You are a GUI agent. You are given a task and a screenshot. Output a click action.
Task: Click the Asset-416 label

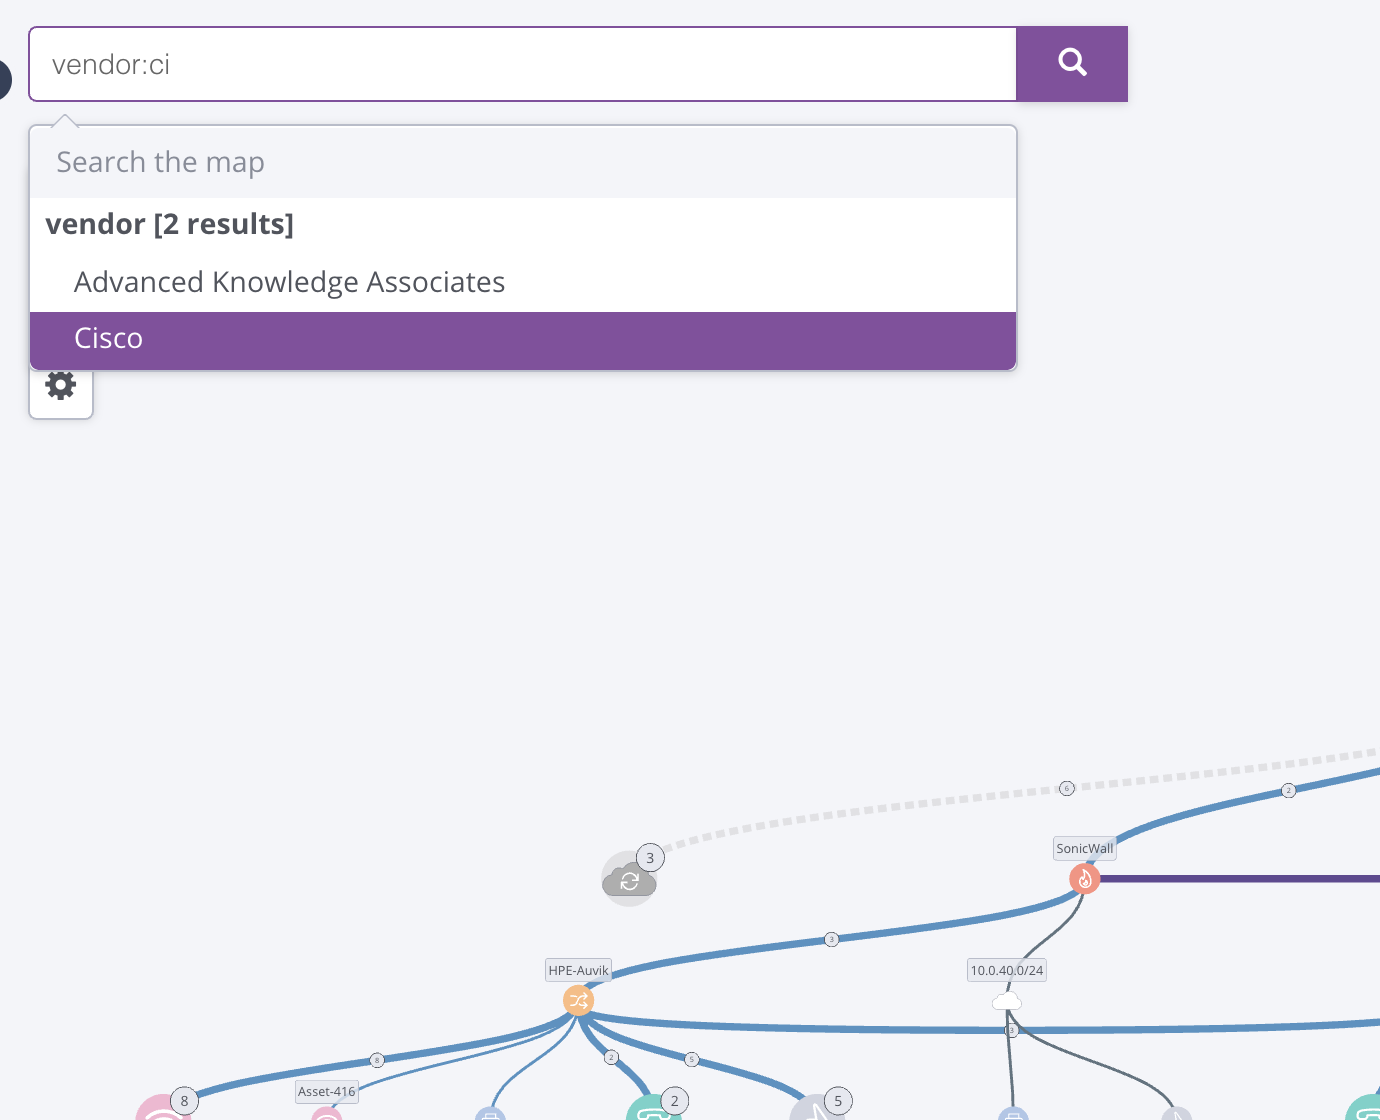click(327, 1092)
